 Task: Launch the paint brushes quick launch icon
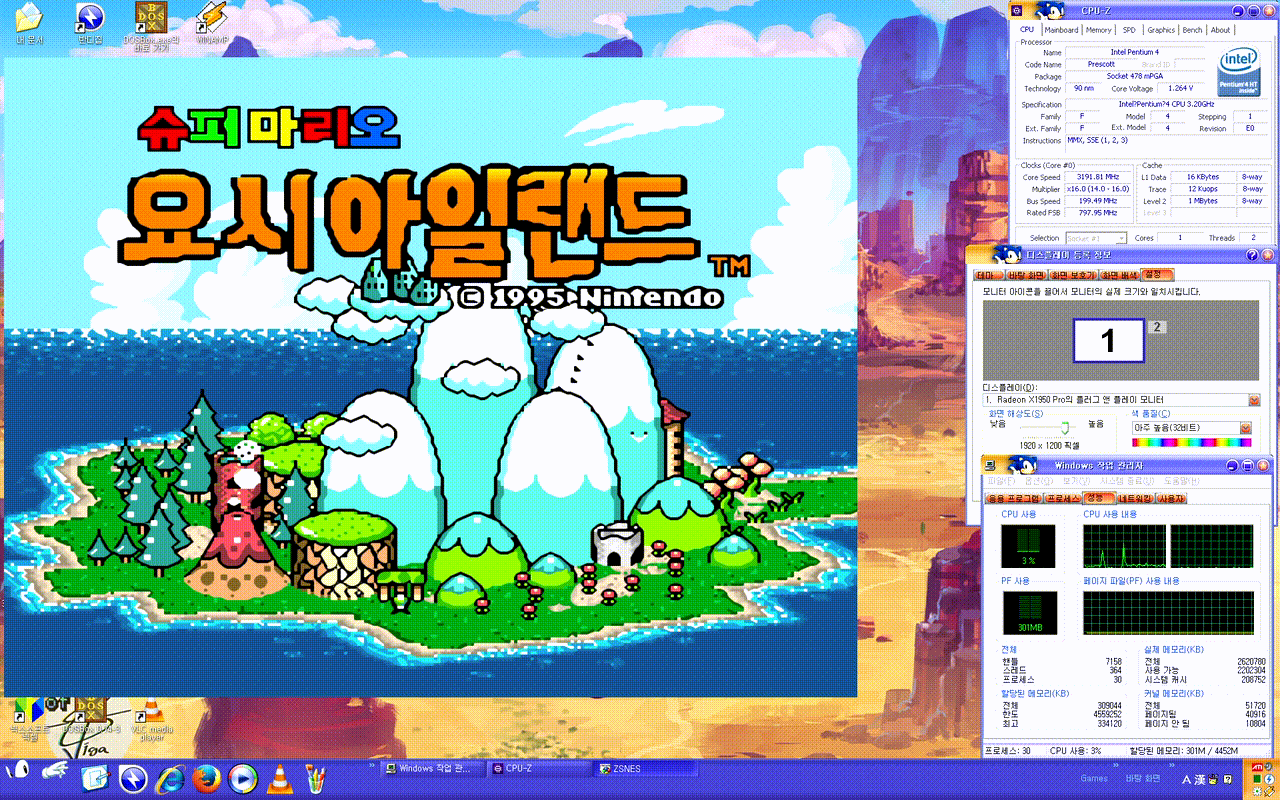tap(316, 777)
